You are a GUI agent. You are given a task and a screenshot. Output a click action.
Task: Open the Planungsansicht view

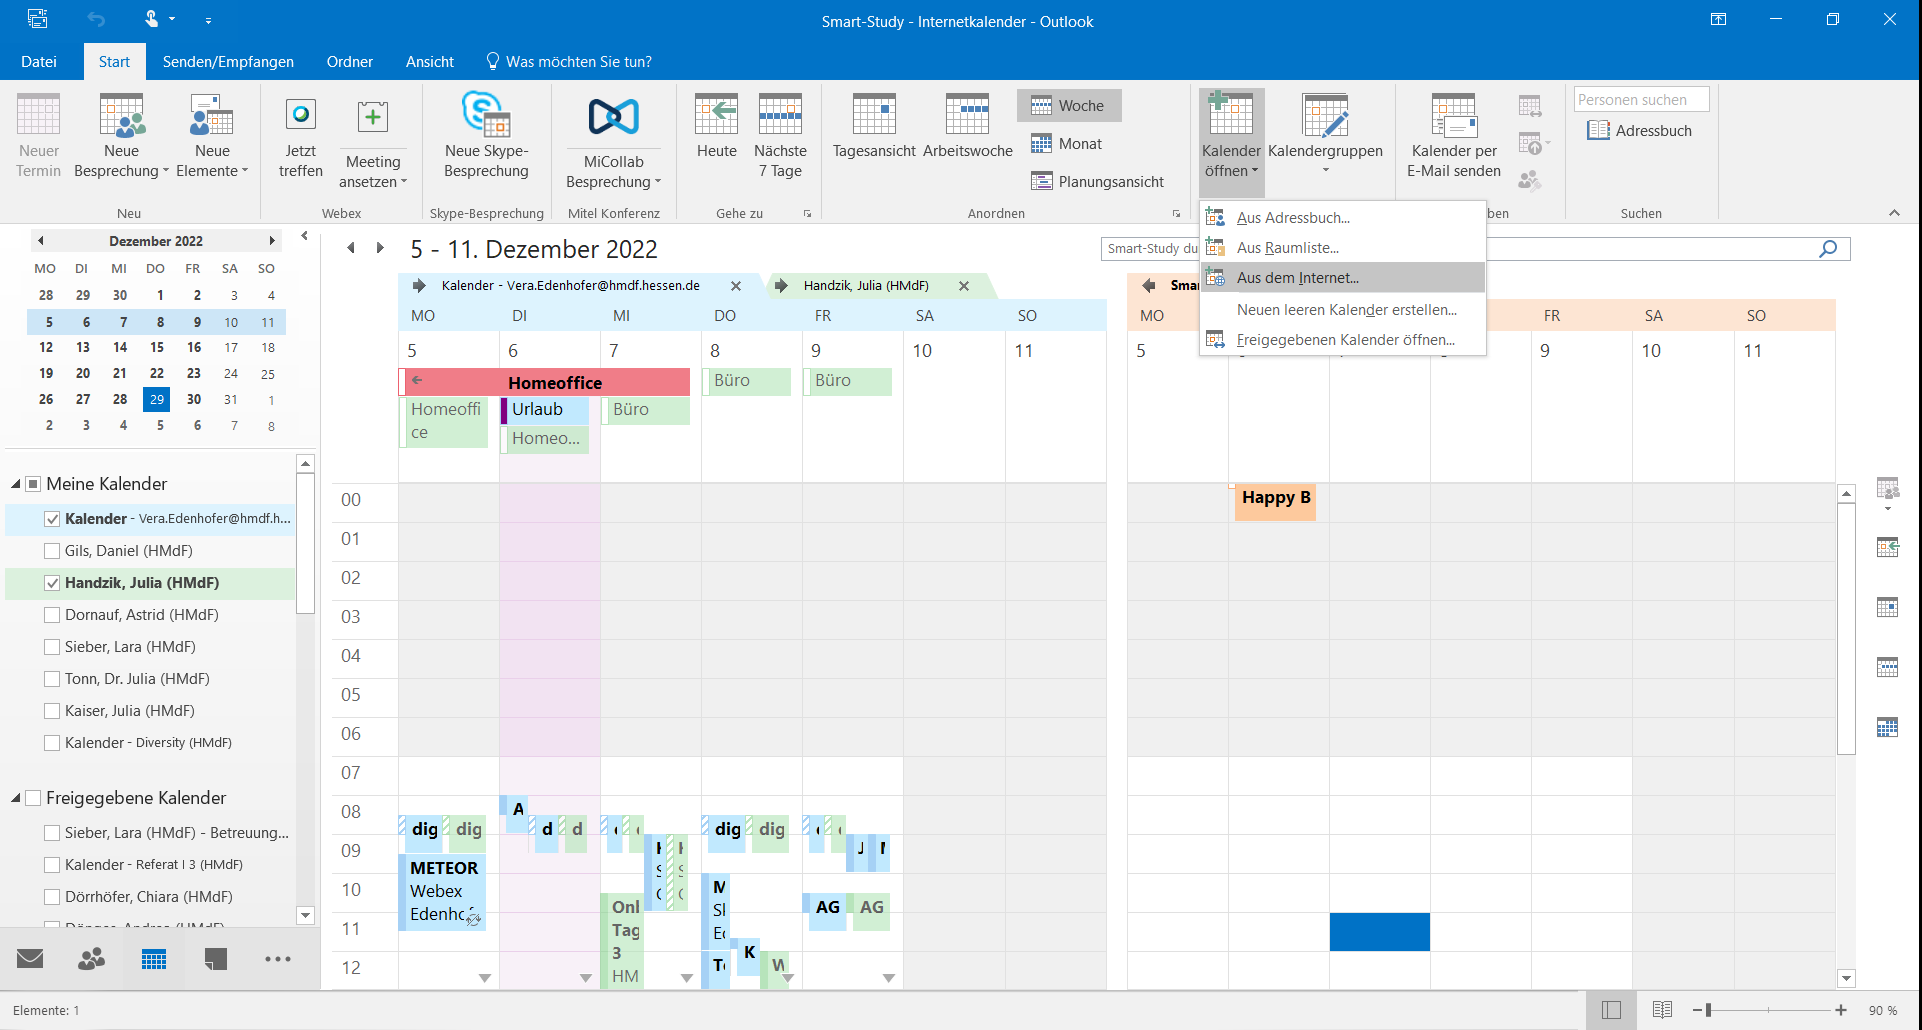click(x=1098, y=182)
